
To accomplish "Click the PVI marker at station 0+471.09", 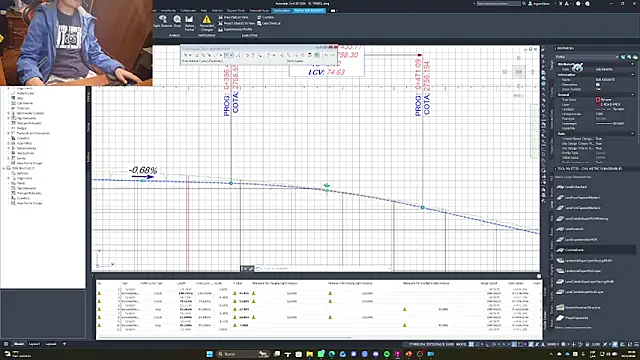I will pyautogui.click(x=422, y=207).
